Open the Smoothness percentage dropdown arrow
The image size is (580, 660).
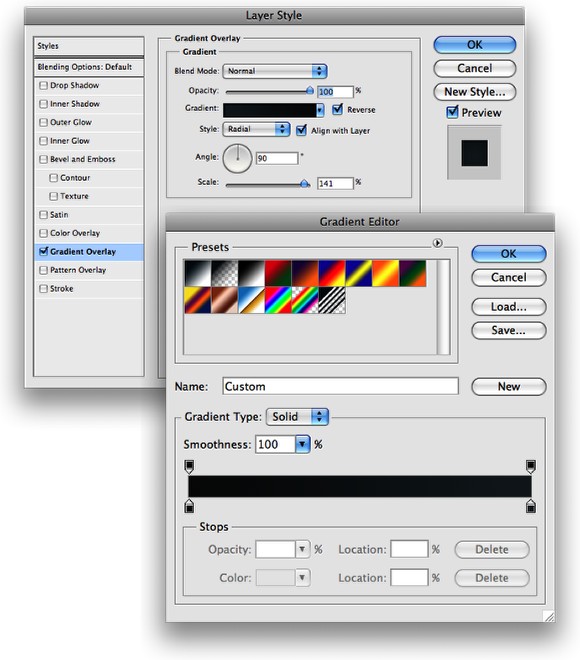[302, 444]
